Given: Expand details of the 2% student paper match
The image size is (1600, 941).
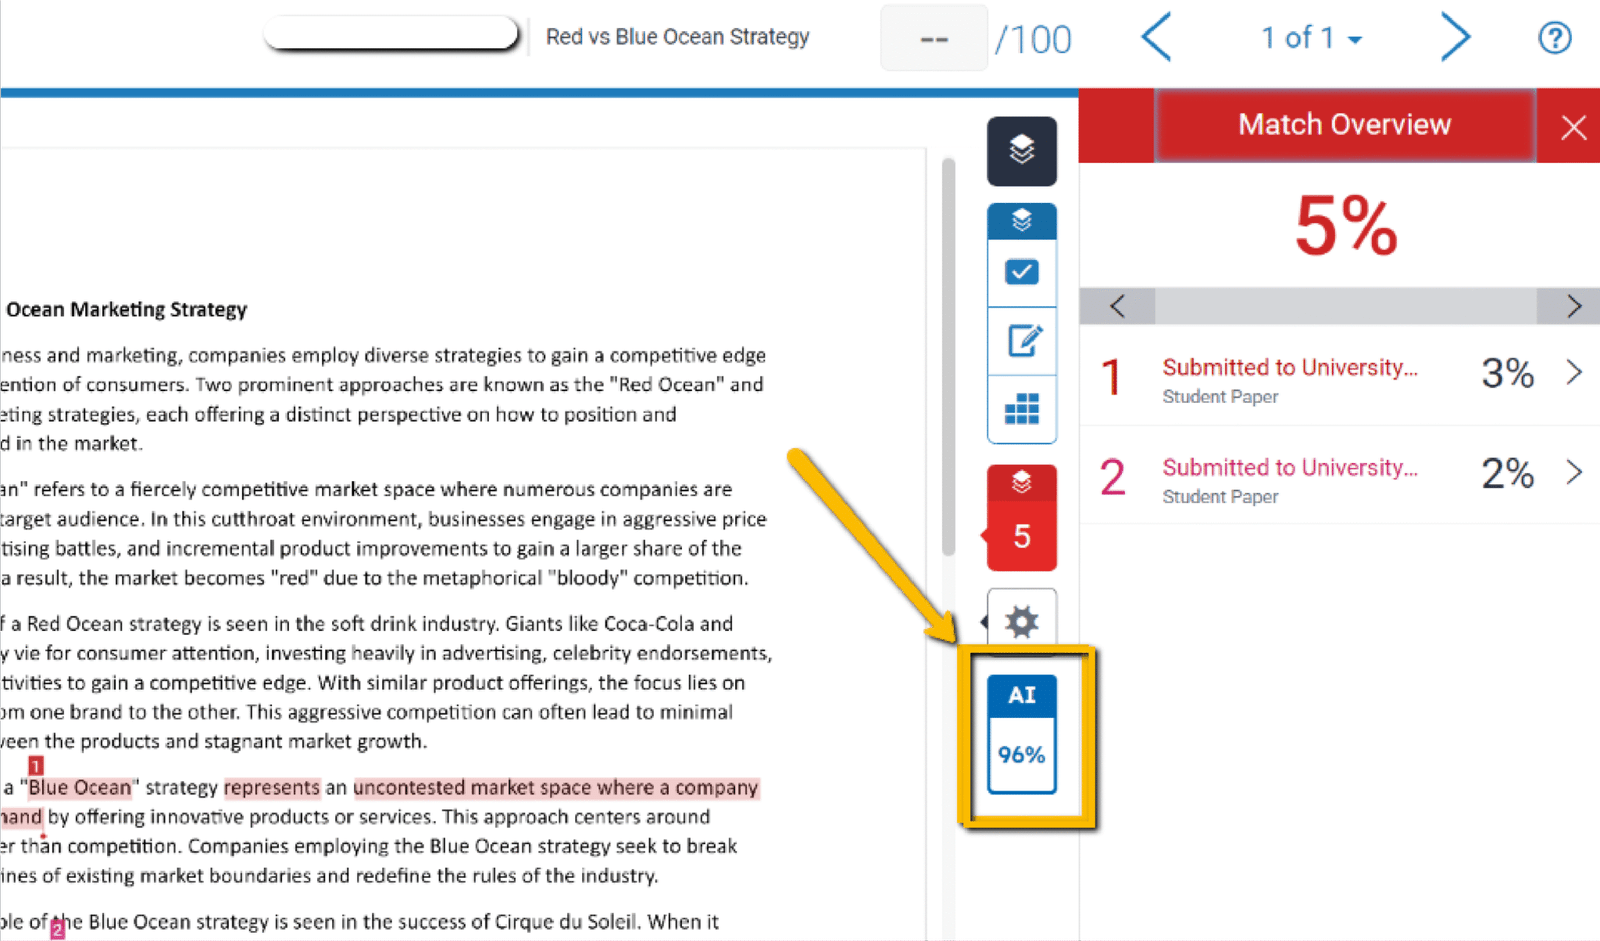Looking at the screenshot, I should (1575, 472).
